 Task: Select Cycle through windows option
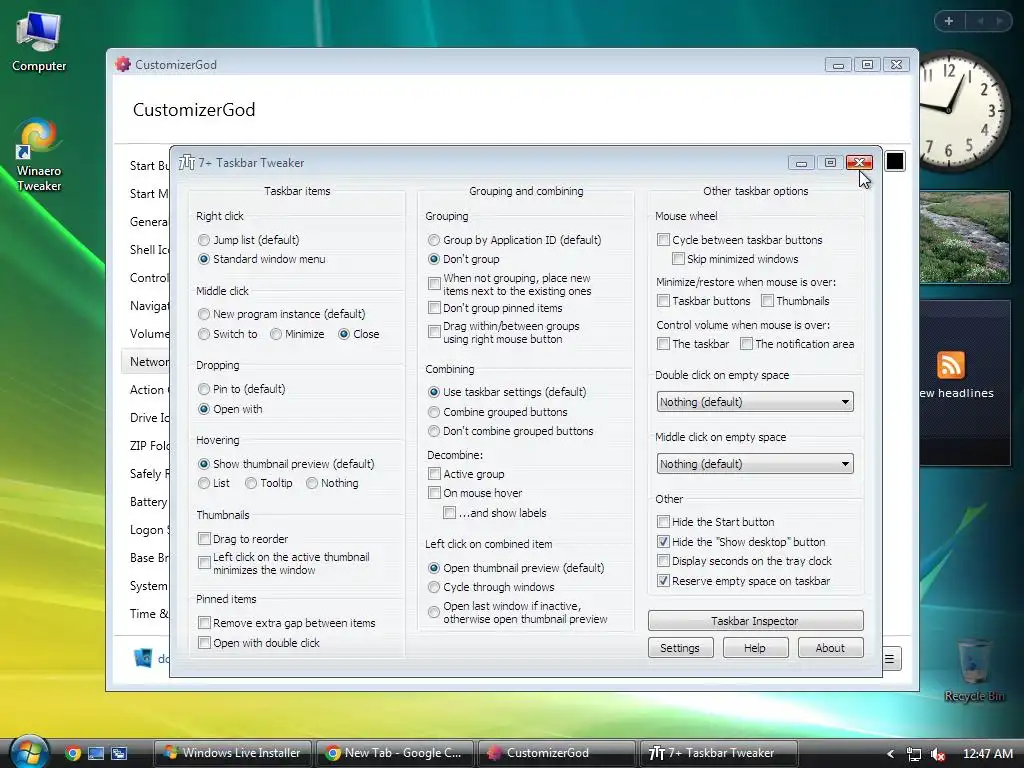tap(491, 587)
